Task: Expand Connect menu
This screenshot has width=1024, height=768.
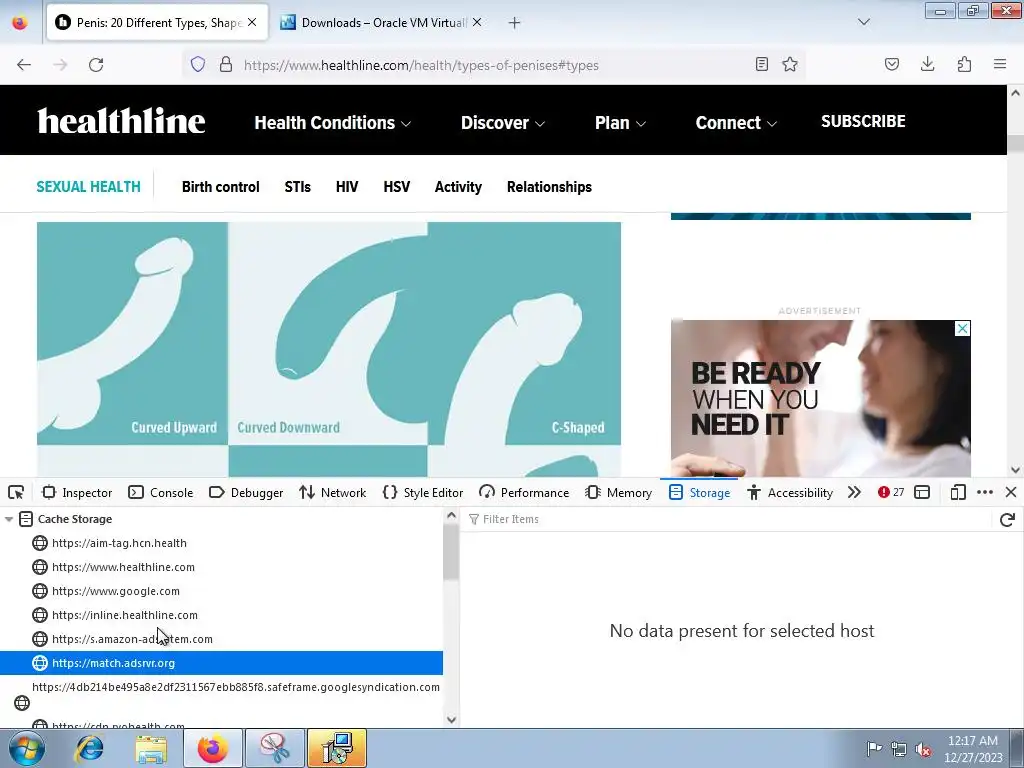Action: point(736,123)
